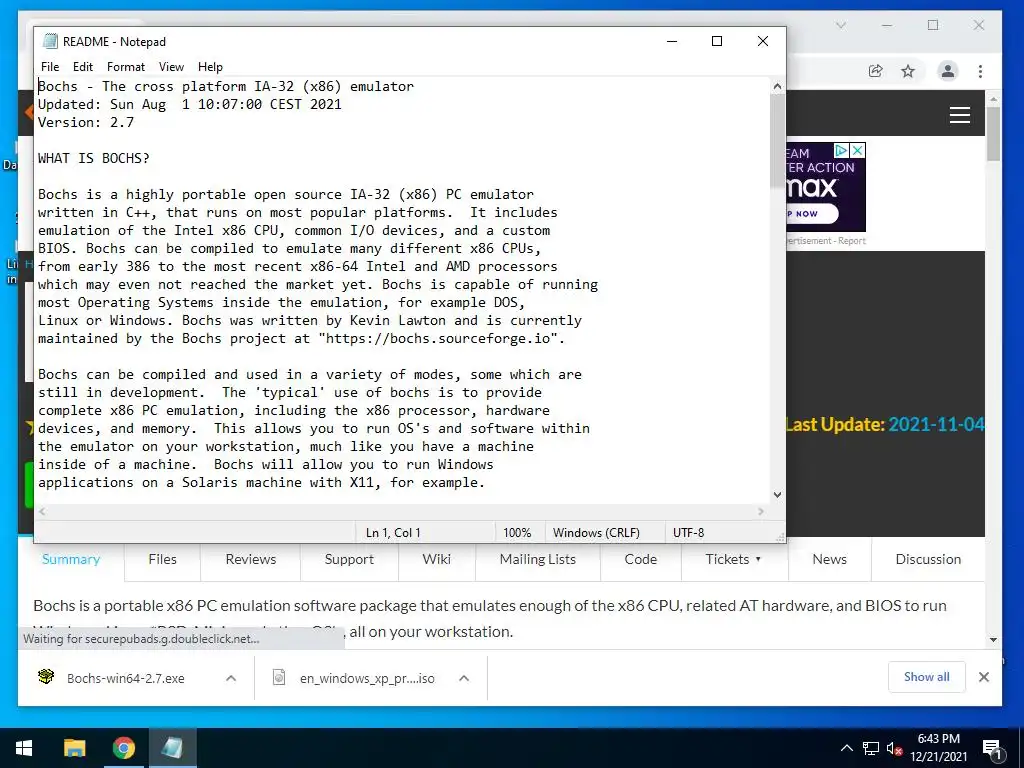
Task: Open the Wiki tab
Action: click(437, 559)
